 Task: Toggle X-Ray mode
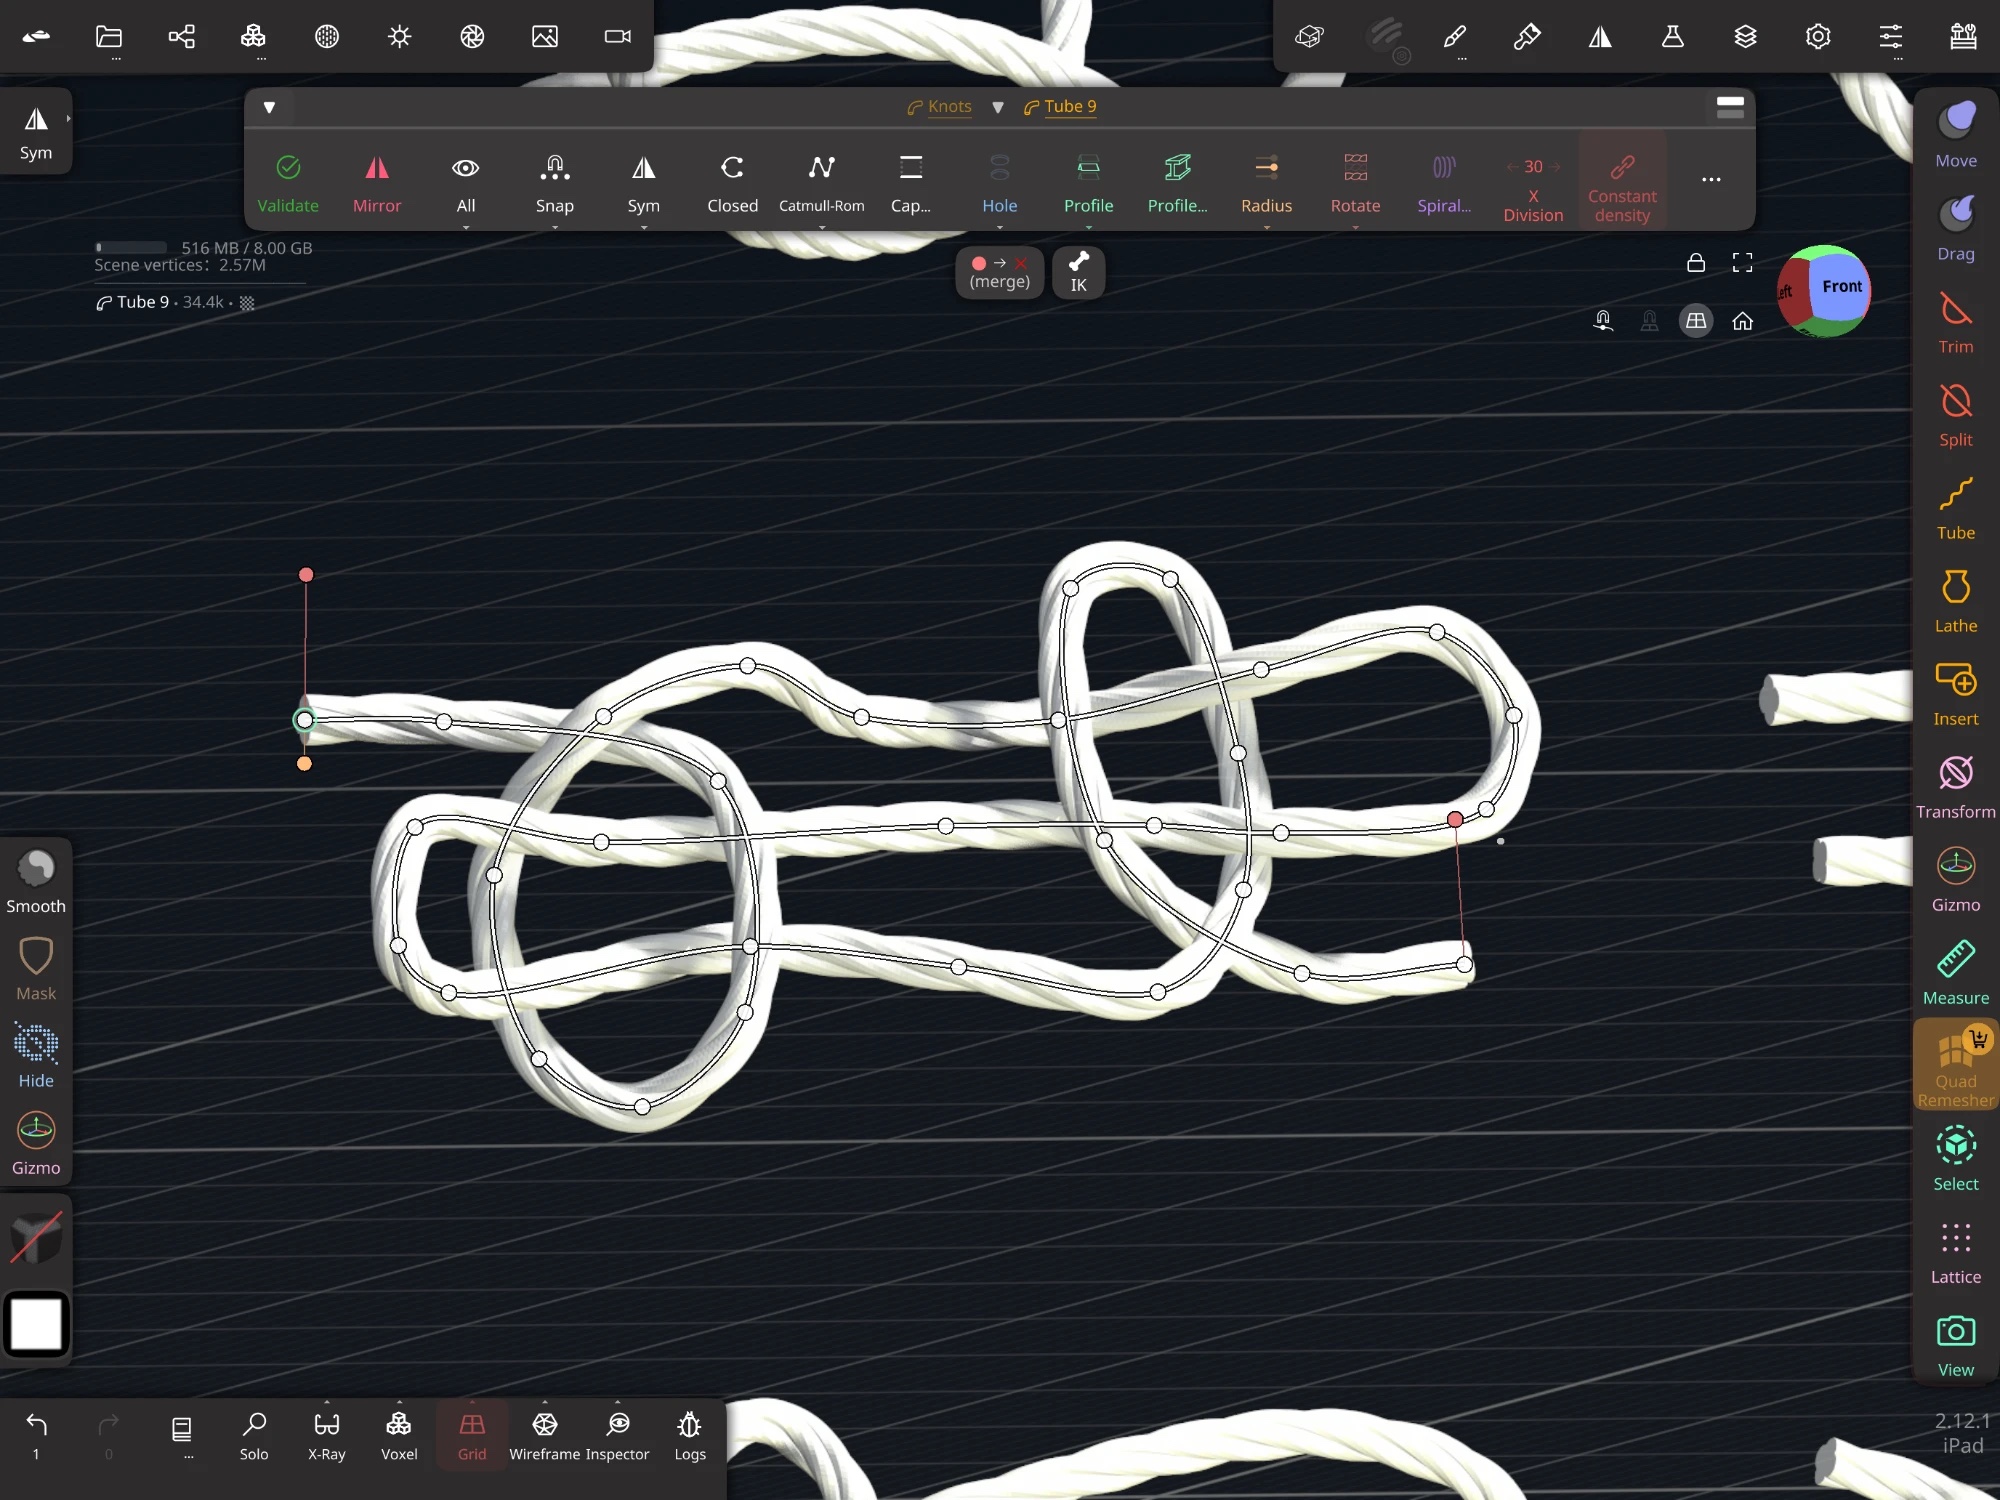[x=326, y=1436]
